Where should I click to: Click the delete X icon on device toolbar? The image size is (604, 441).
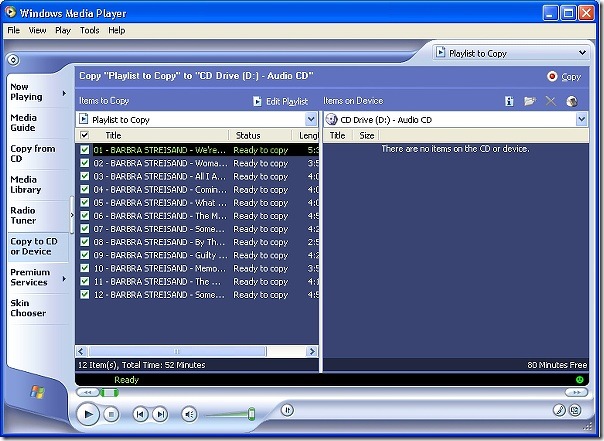551,101
